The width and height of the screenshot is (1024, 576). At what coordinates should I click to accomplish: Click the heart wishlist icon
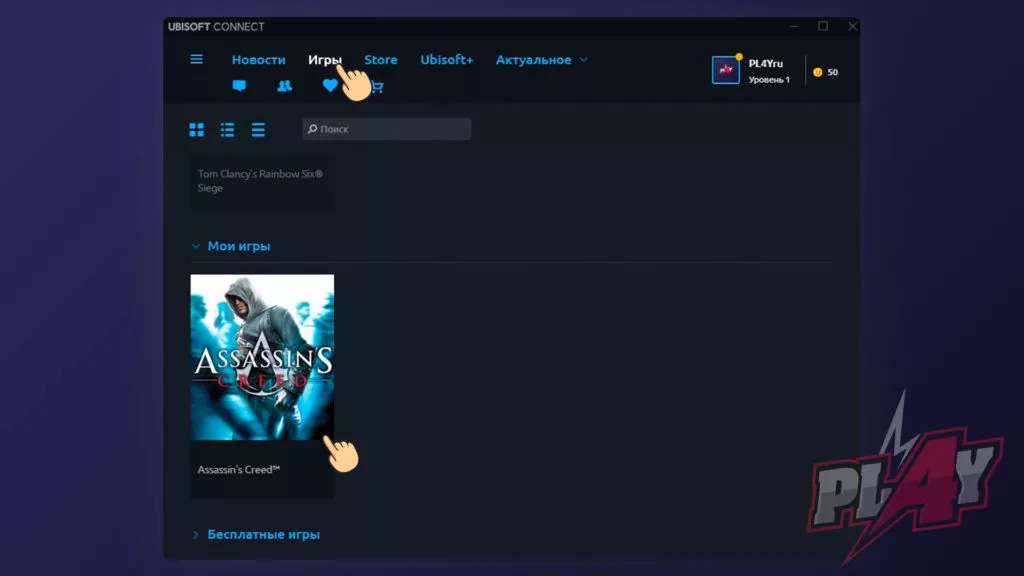click(329, 86)
